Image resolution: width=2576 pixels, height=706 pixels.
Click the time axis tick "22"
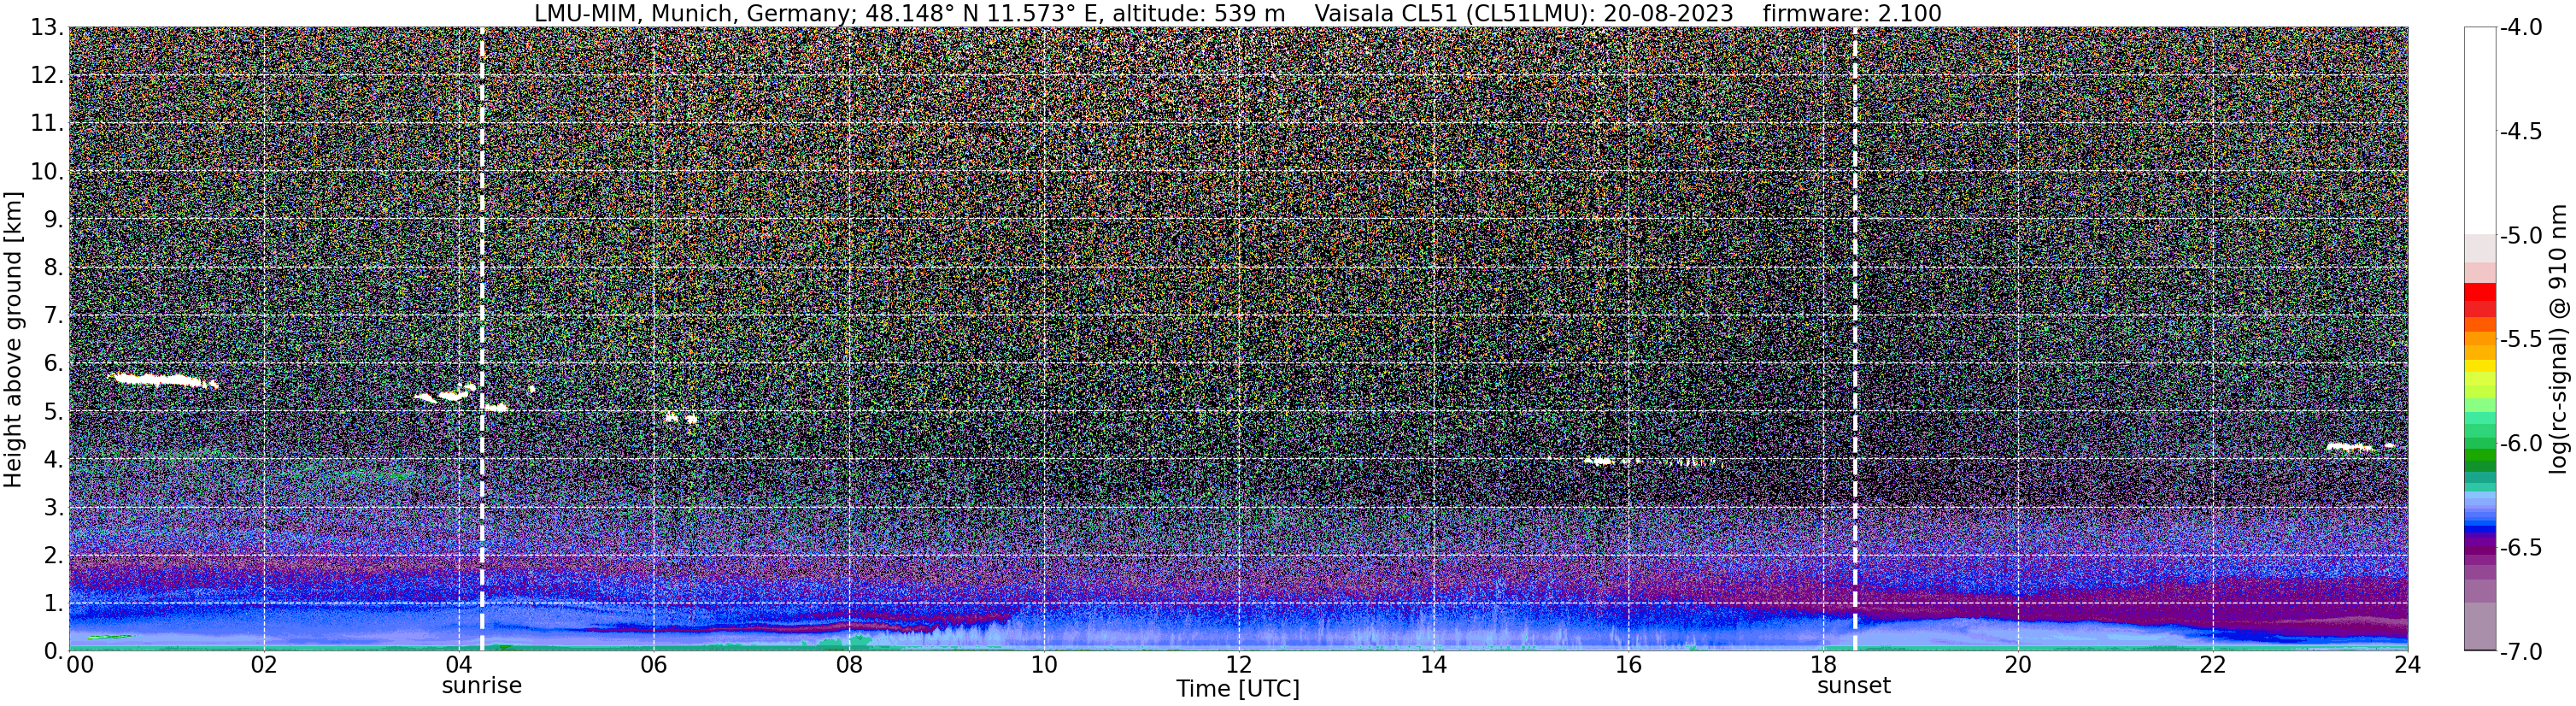2213,665
